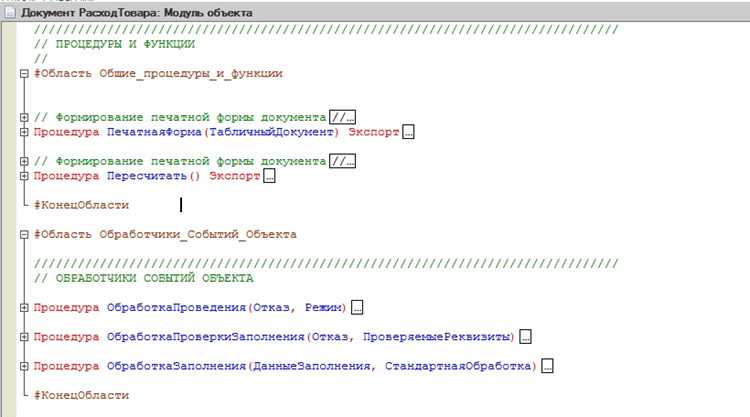The height and width of the screenshot is (417, 750).
Task: Click the 'ПРОЦЕДУРЫ И ФУНКЦИИ' comment line
Action: coord(114,44)
